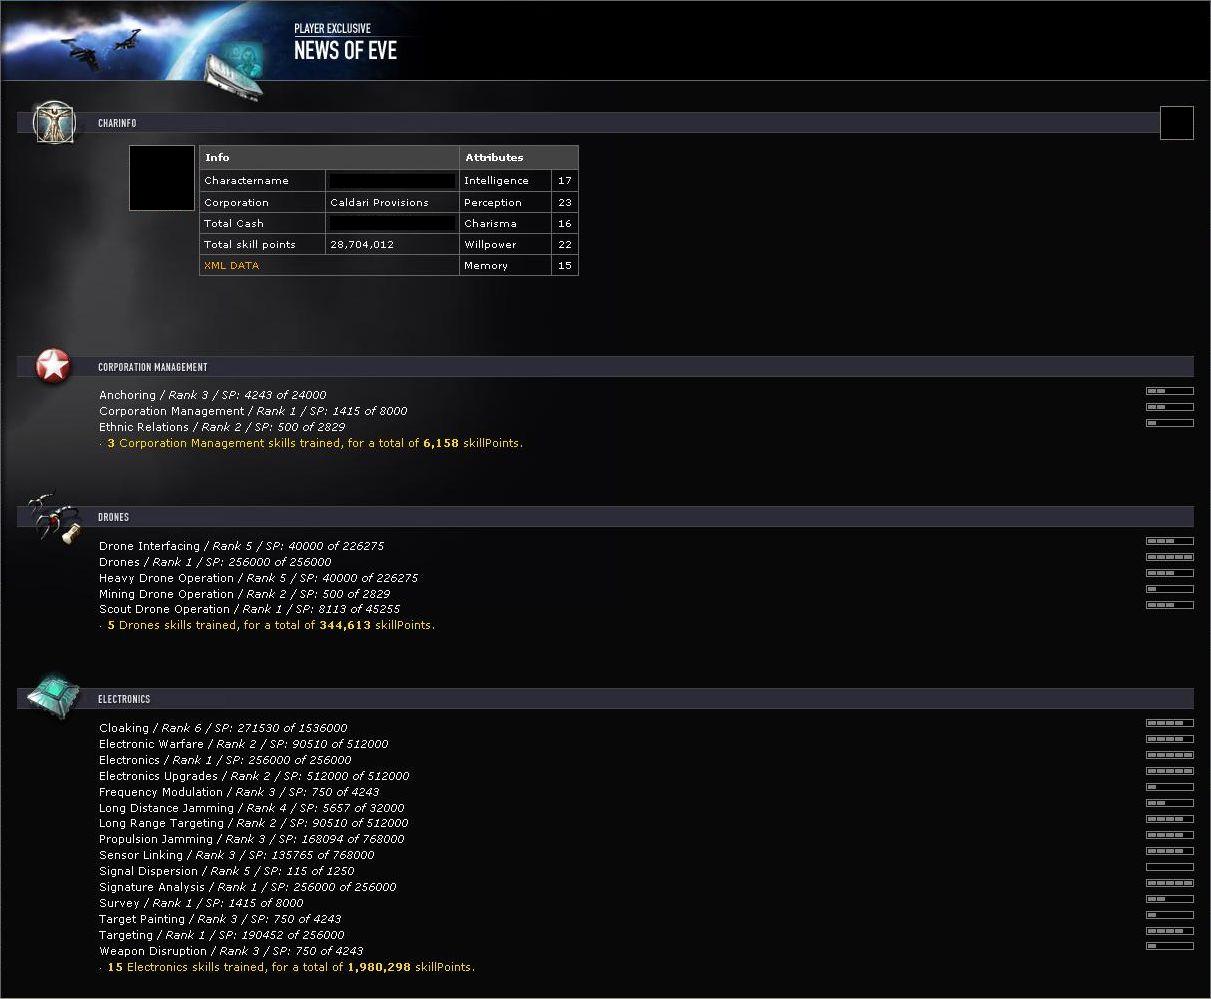Select the Corporation Management section header
This screenshot has width=1211, height=999.
pos(153,367)
